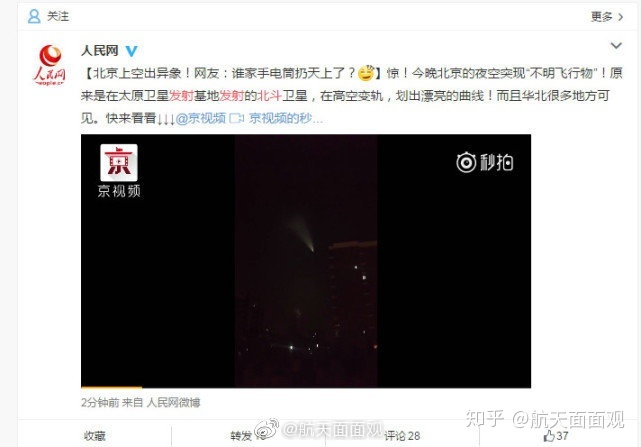Image resolution: width=641 pixels, height=447 pixels.
Task: Open the 评论 28 comments tab
Action: coord(402,436)
